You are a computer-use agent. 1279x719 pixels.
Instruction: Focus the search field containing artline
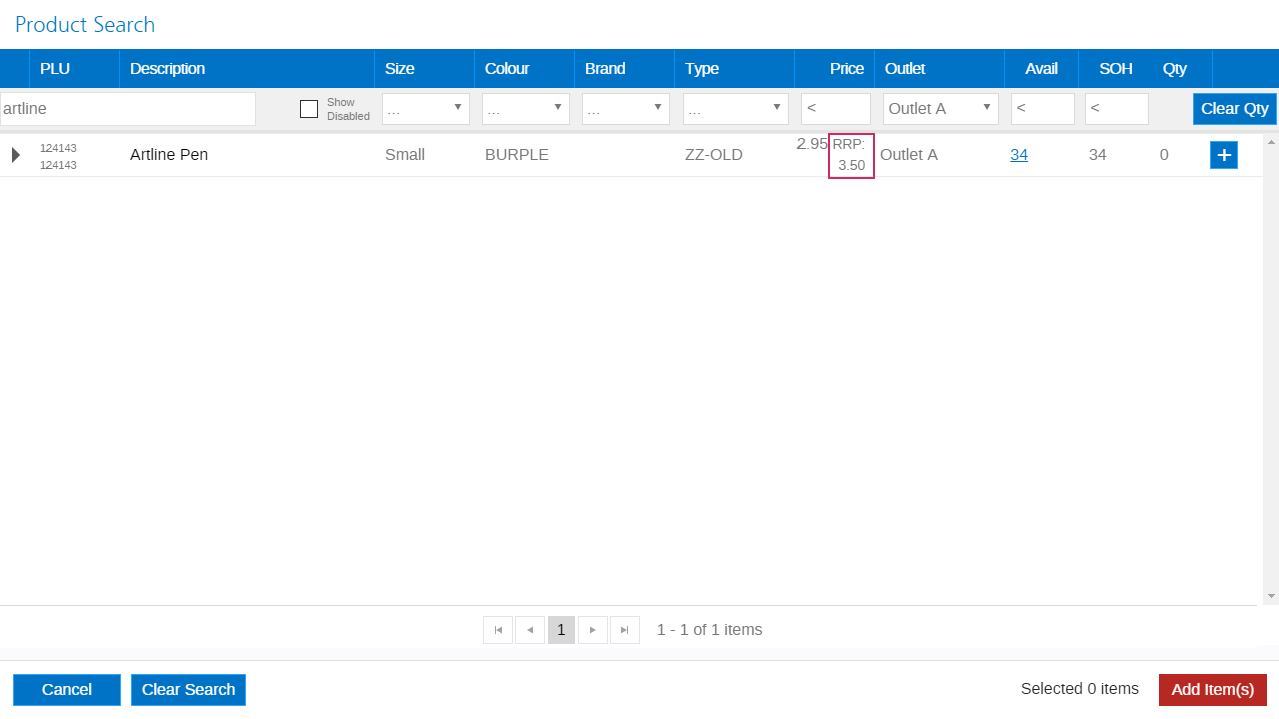pos(128,109)
